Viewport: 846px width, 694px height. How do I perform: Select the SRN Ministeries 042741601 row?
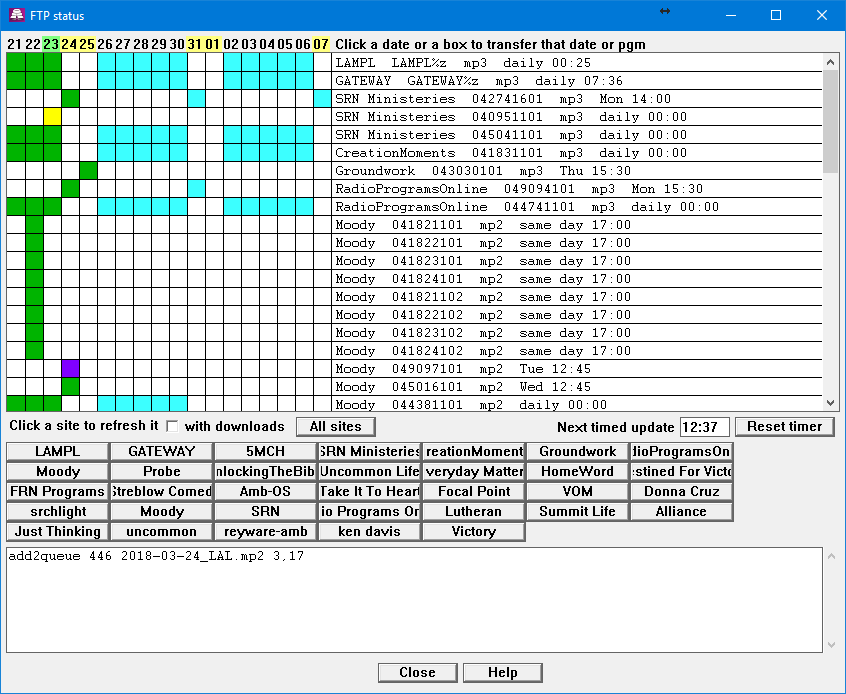pyautogui.click(x=577, y=99)
